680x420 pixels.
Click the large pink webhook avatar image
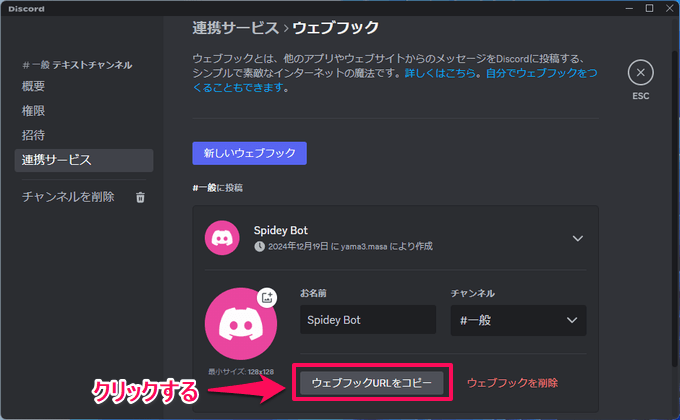(241, 324)
